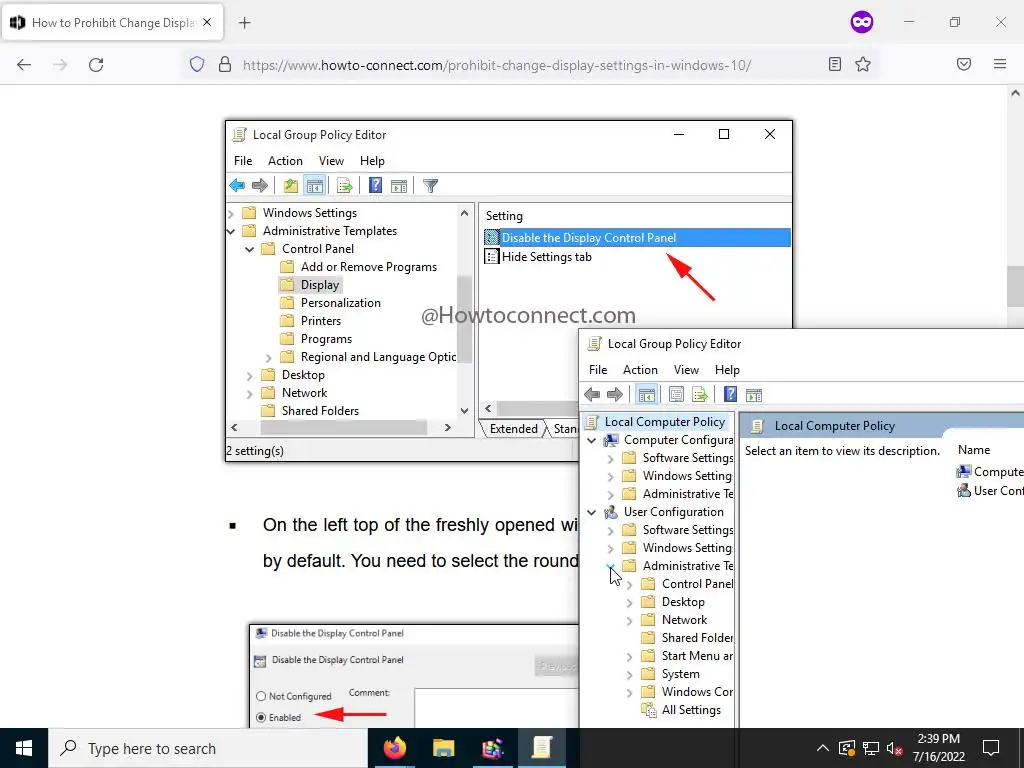
Task: Click blue Help icon in front Policy Editor
Action: click(x=730, y=394)
